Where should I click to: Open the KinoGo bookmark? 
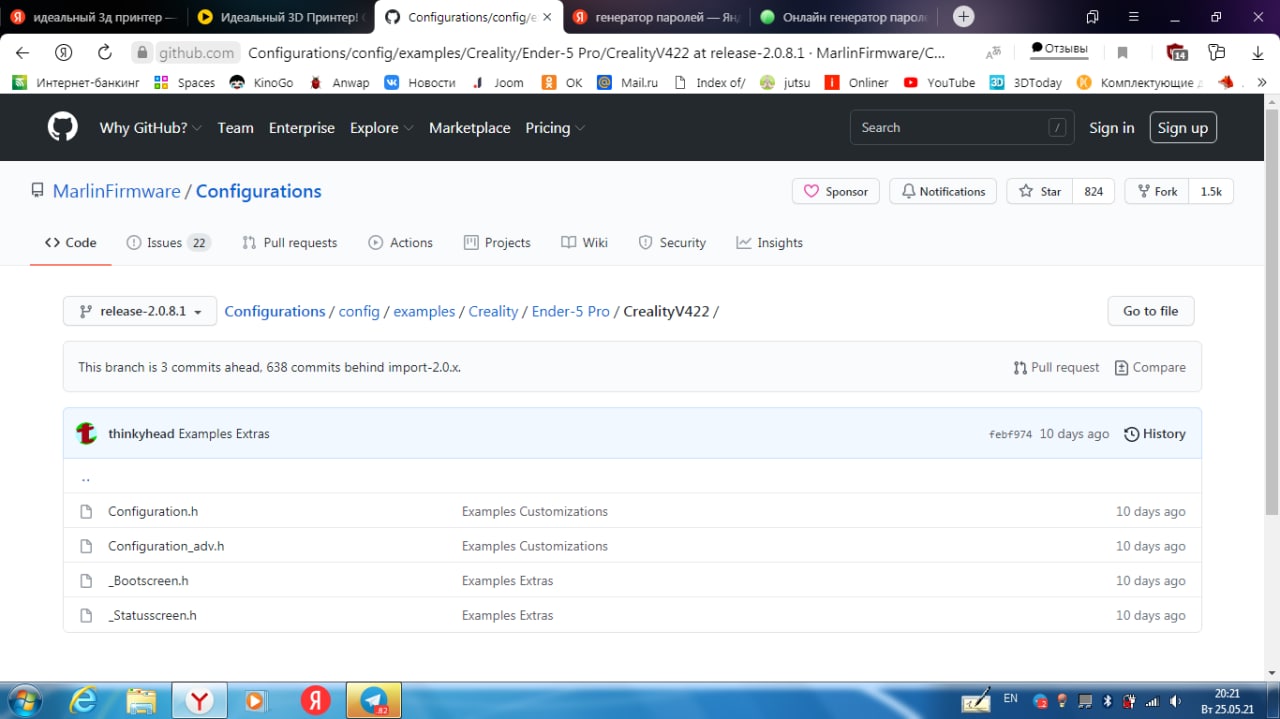[261, 83]
